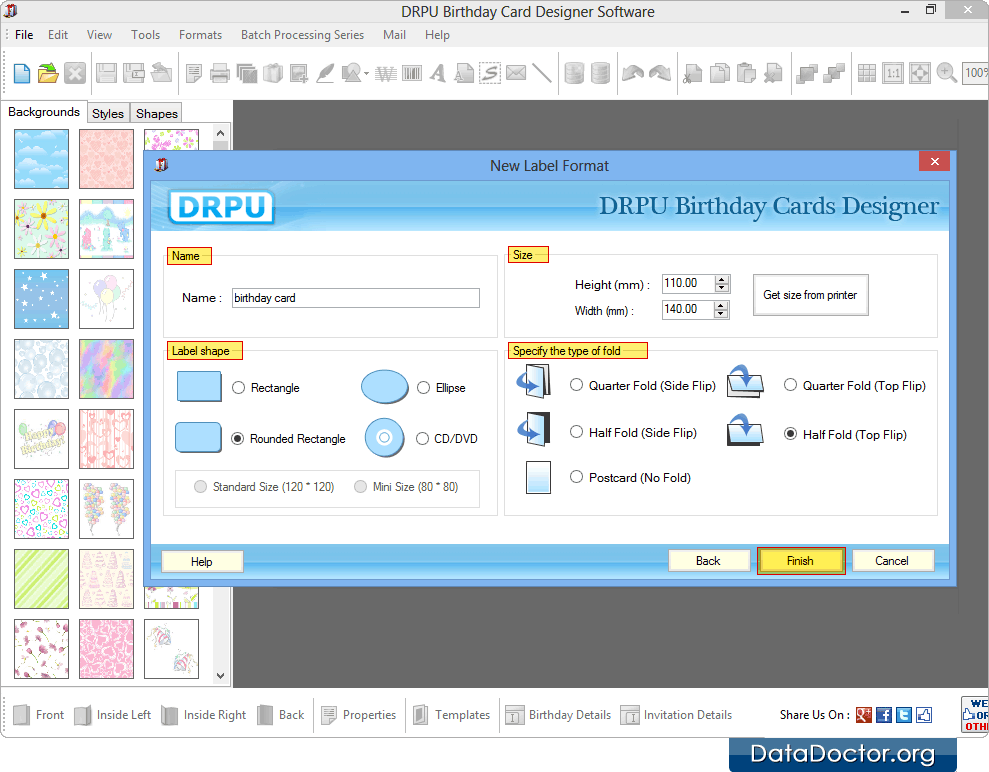Open the shapes tool dropdown arrow

pyautogui.click(x=366, y=74)
